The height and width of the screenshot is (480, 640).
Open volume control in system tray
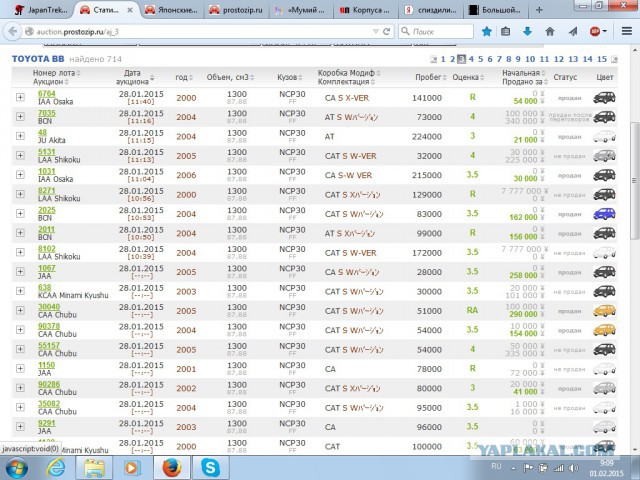click(x=573, y=468)
